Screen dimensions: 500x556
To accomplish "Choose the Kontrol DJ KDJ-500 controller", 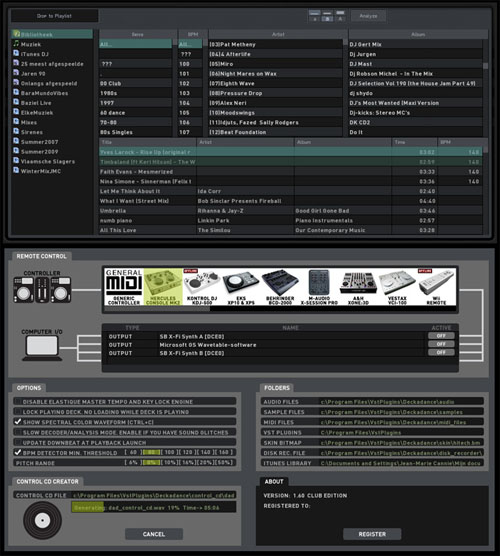I will (202, 287).
